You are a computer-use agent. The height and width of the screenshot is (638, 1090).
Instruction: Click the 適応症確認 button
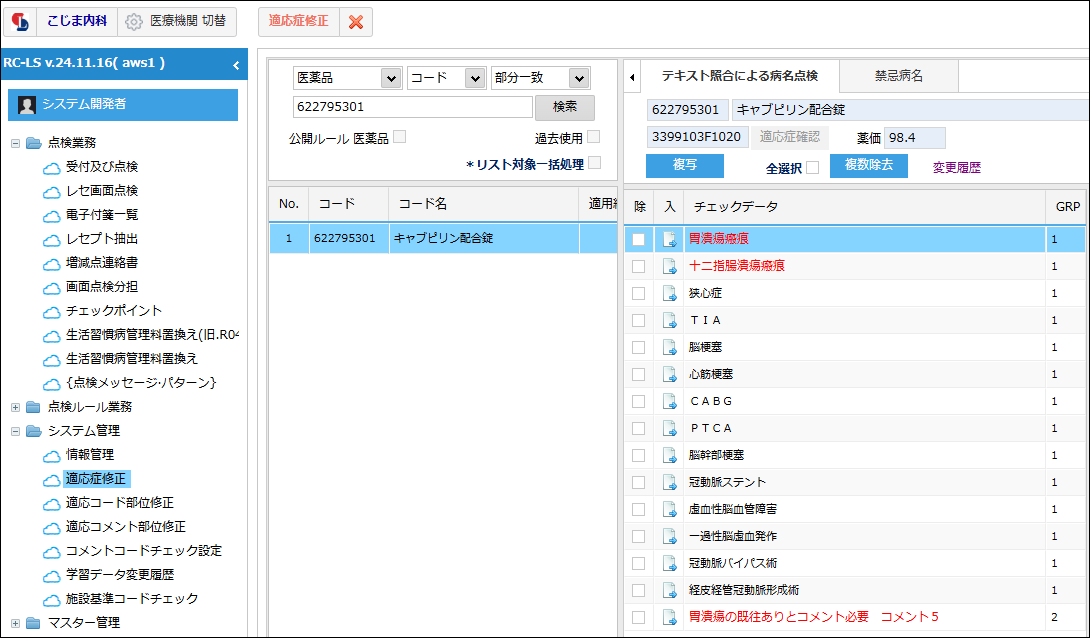789,137
